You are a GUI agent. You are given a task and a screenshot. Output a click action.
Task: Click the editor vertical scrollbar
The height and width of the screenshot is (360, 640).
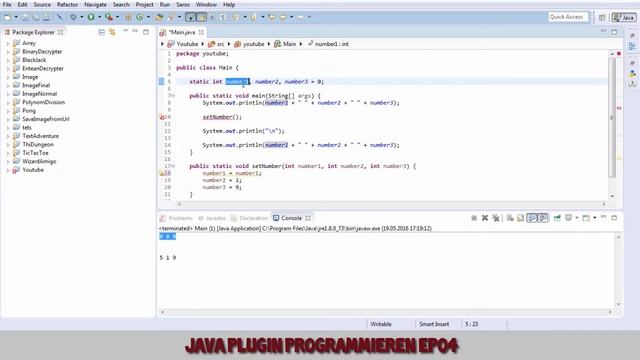[612, 118]
